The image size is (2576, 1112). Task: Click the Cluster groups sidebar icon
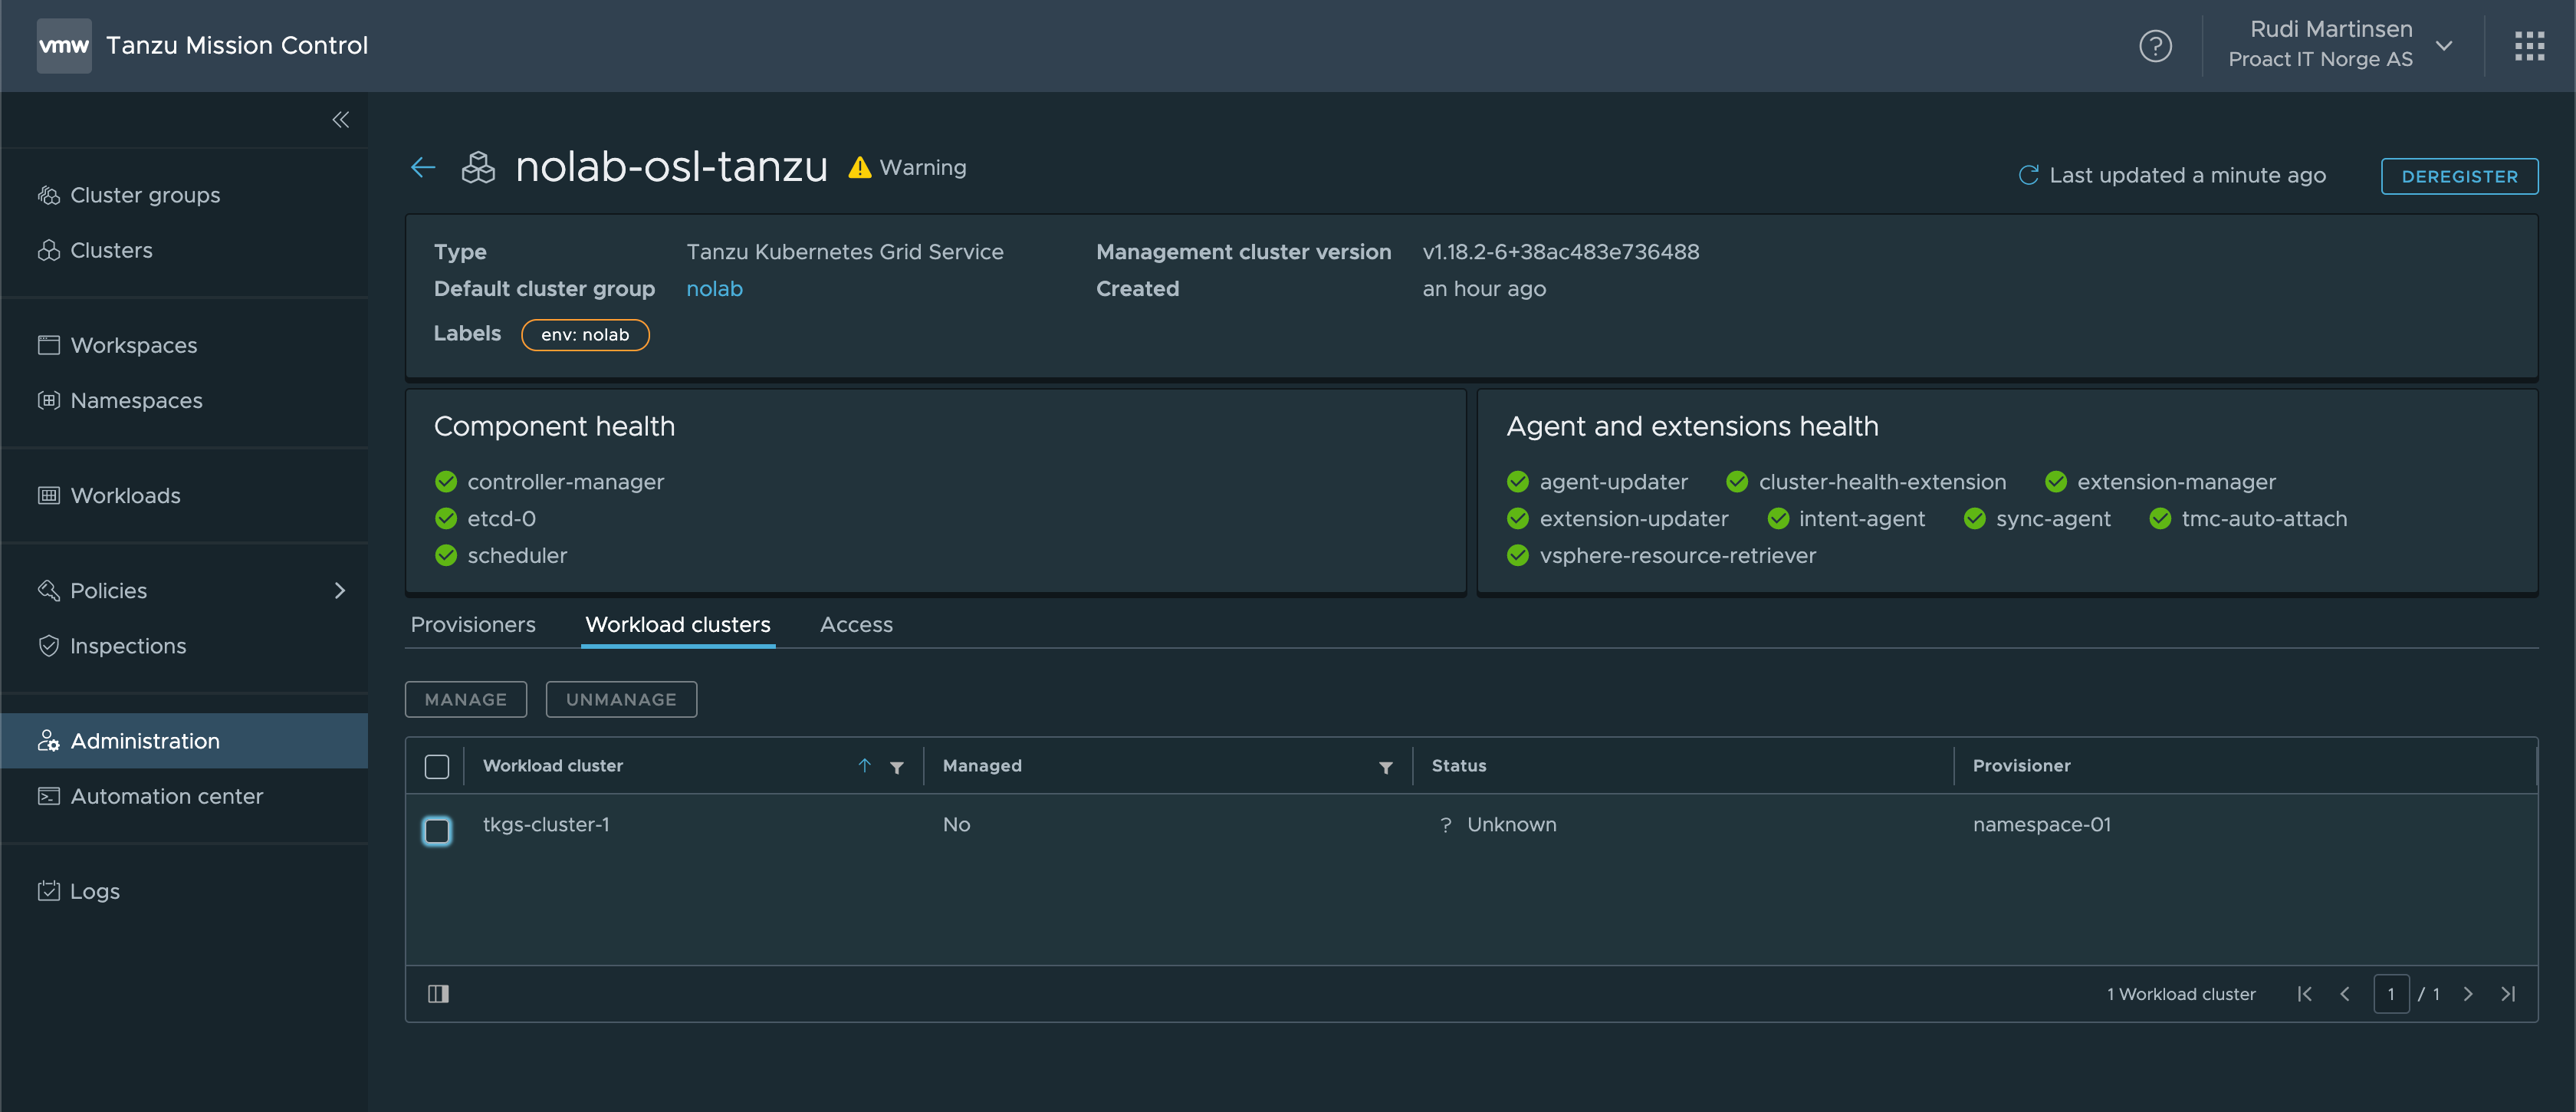(x=49, y=195)
